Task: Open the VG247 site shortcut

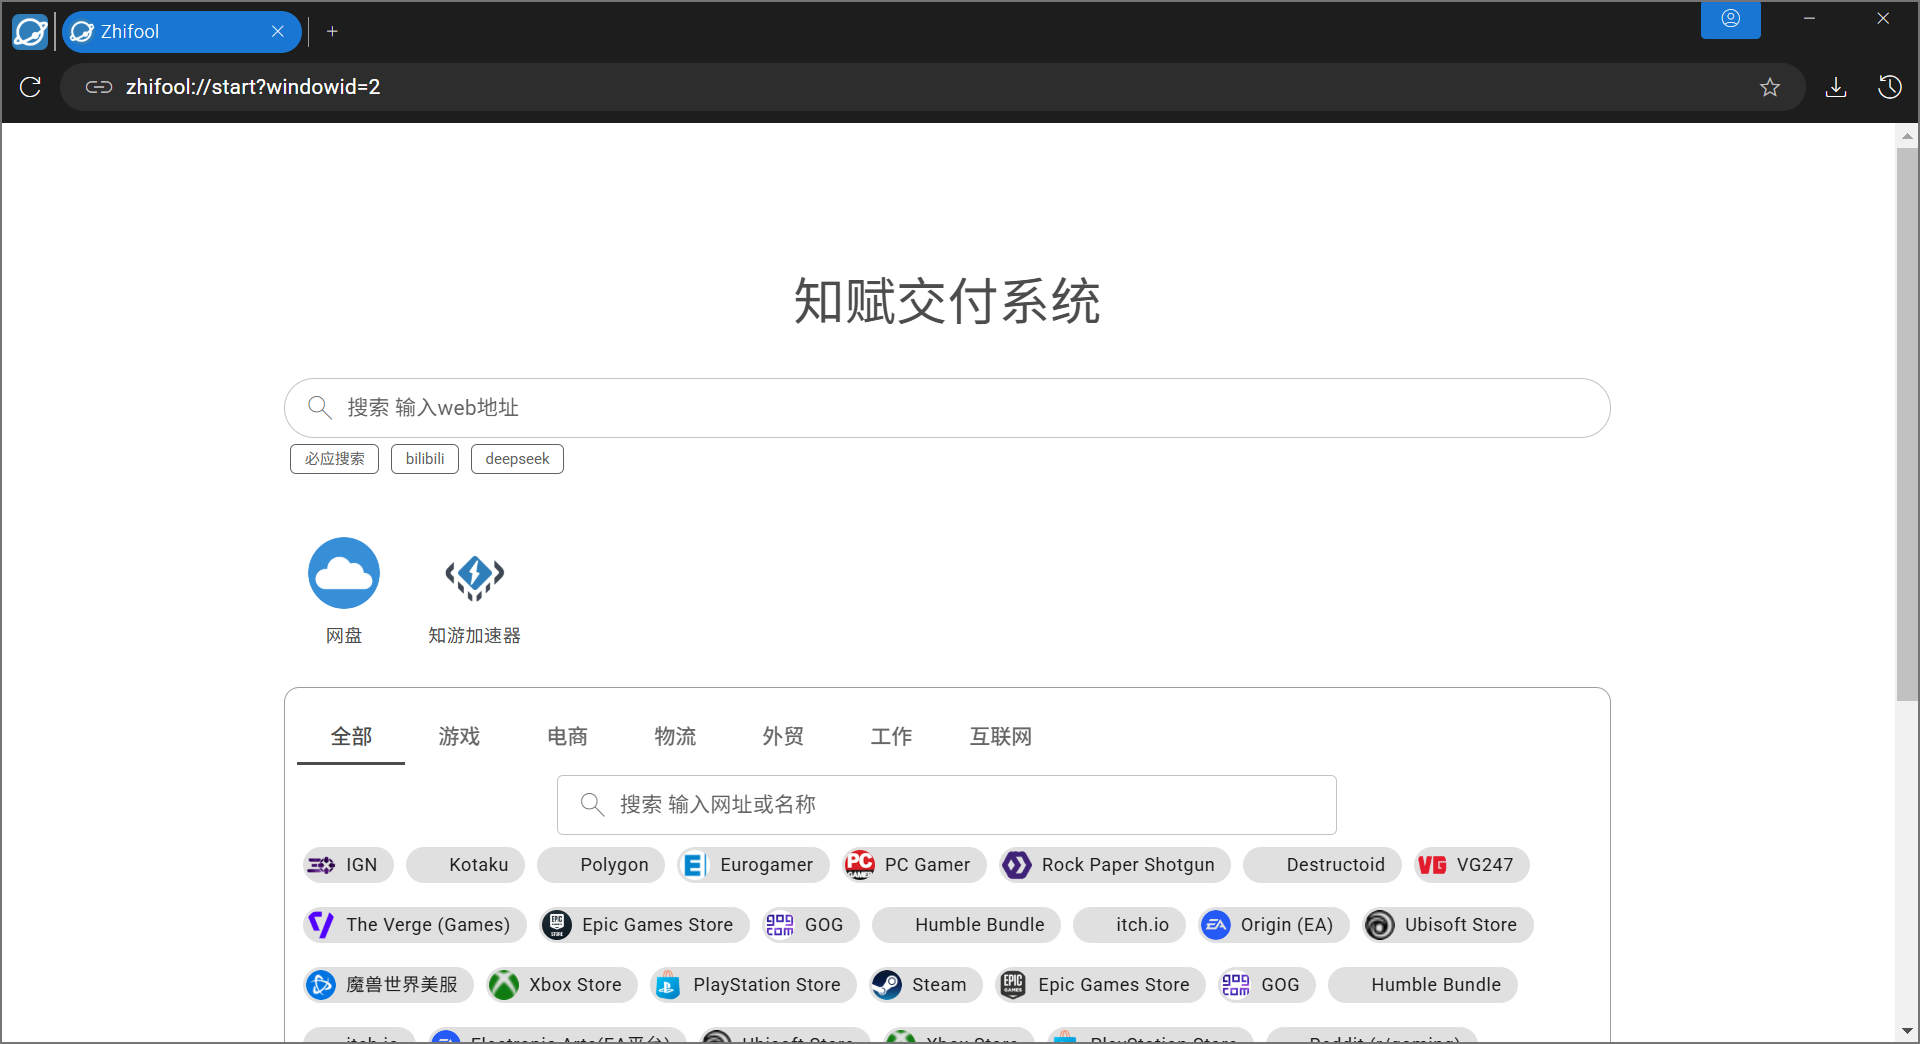Action: pyautogui.click(x=1472, y=865)
